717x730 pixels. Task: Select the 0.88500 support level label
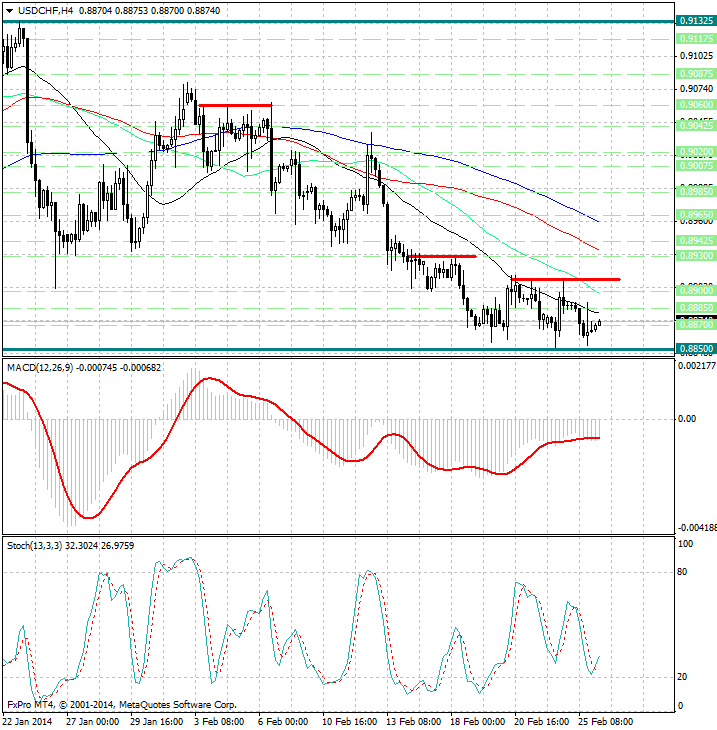tap(696, 349)
